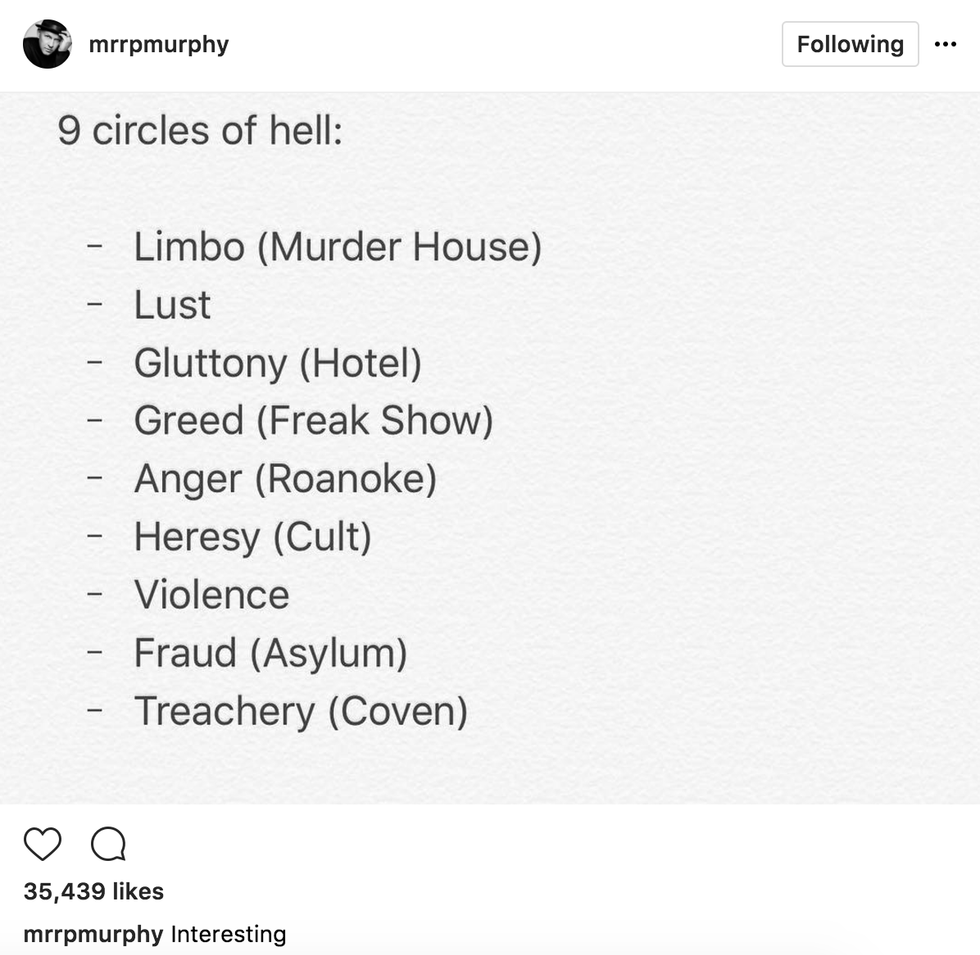980x955 pixels.
Task: Click mrrpmurphy username in the caption
Action: click(x=93, y=934)
